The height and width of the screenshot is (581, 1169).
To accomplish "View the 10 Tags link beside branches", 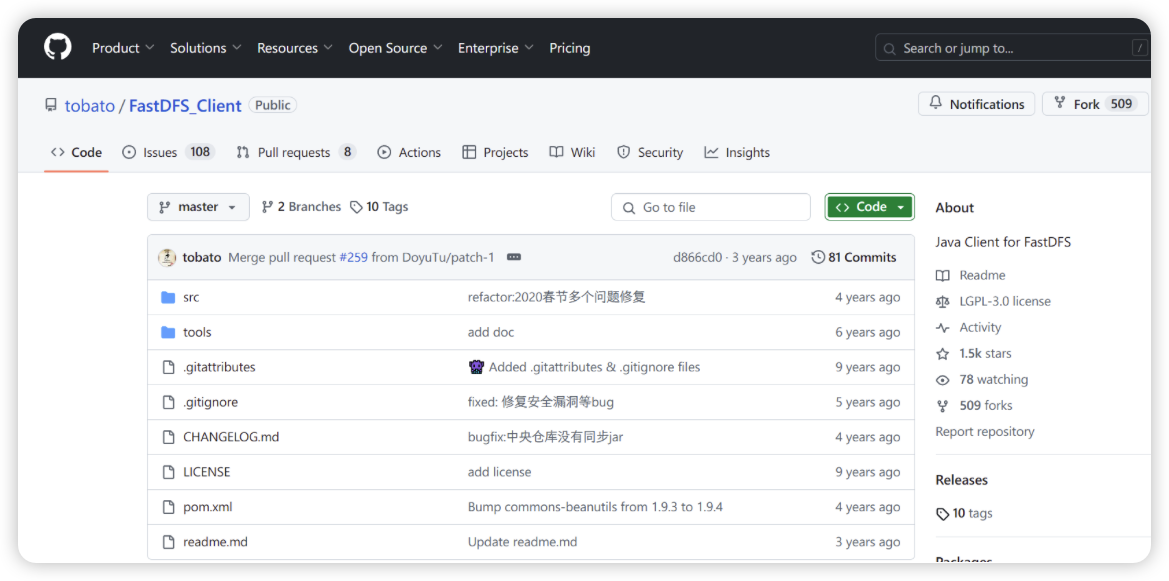I will tap(379, 207).
